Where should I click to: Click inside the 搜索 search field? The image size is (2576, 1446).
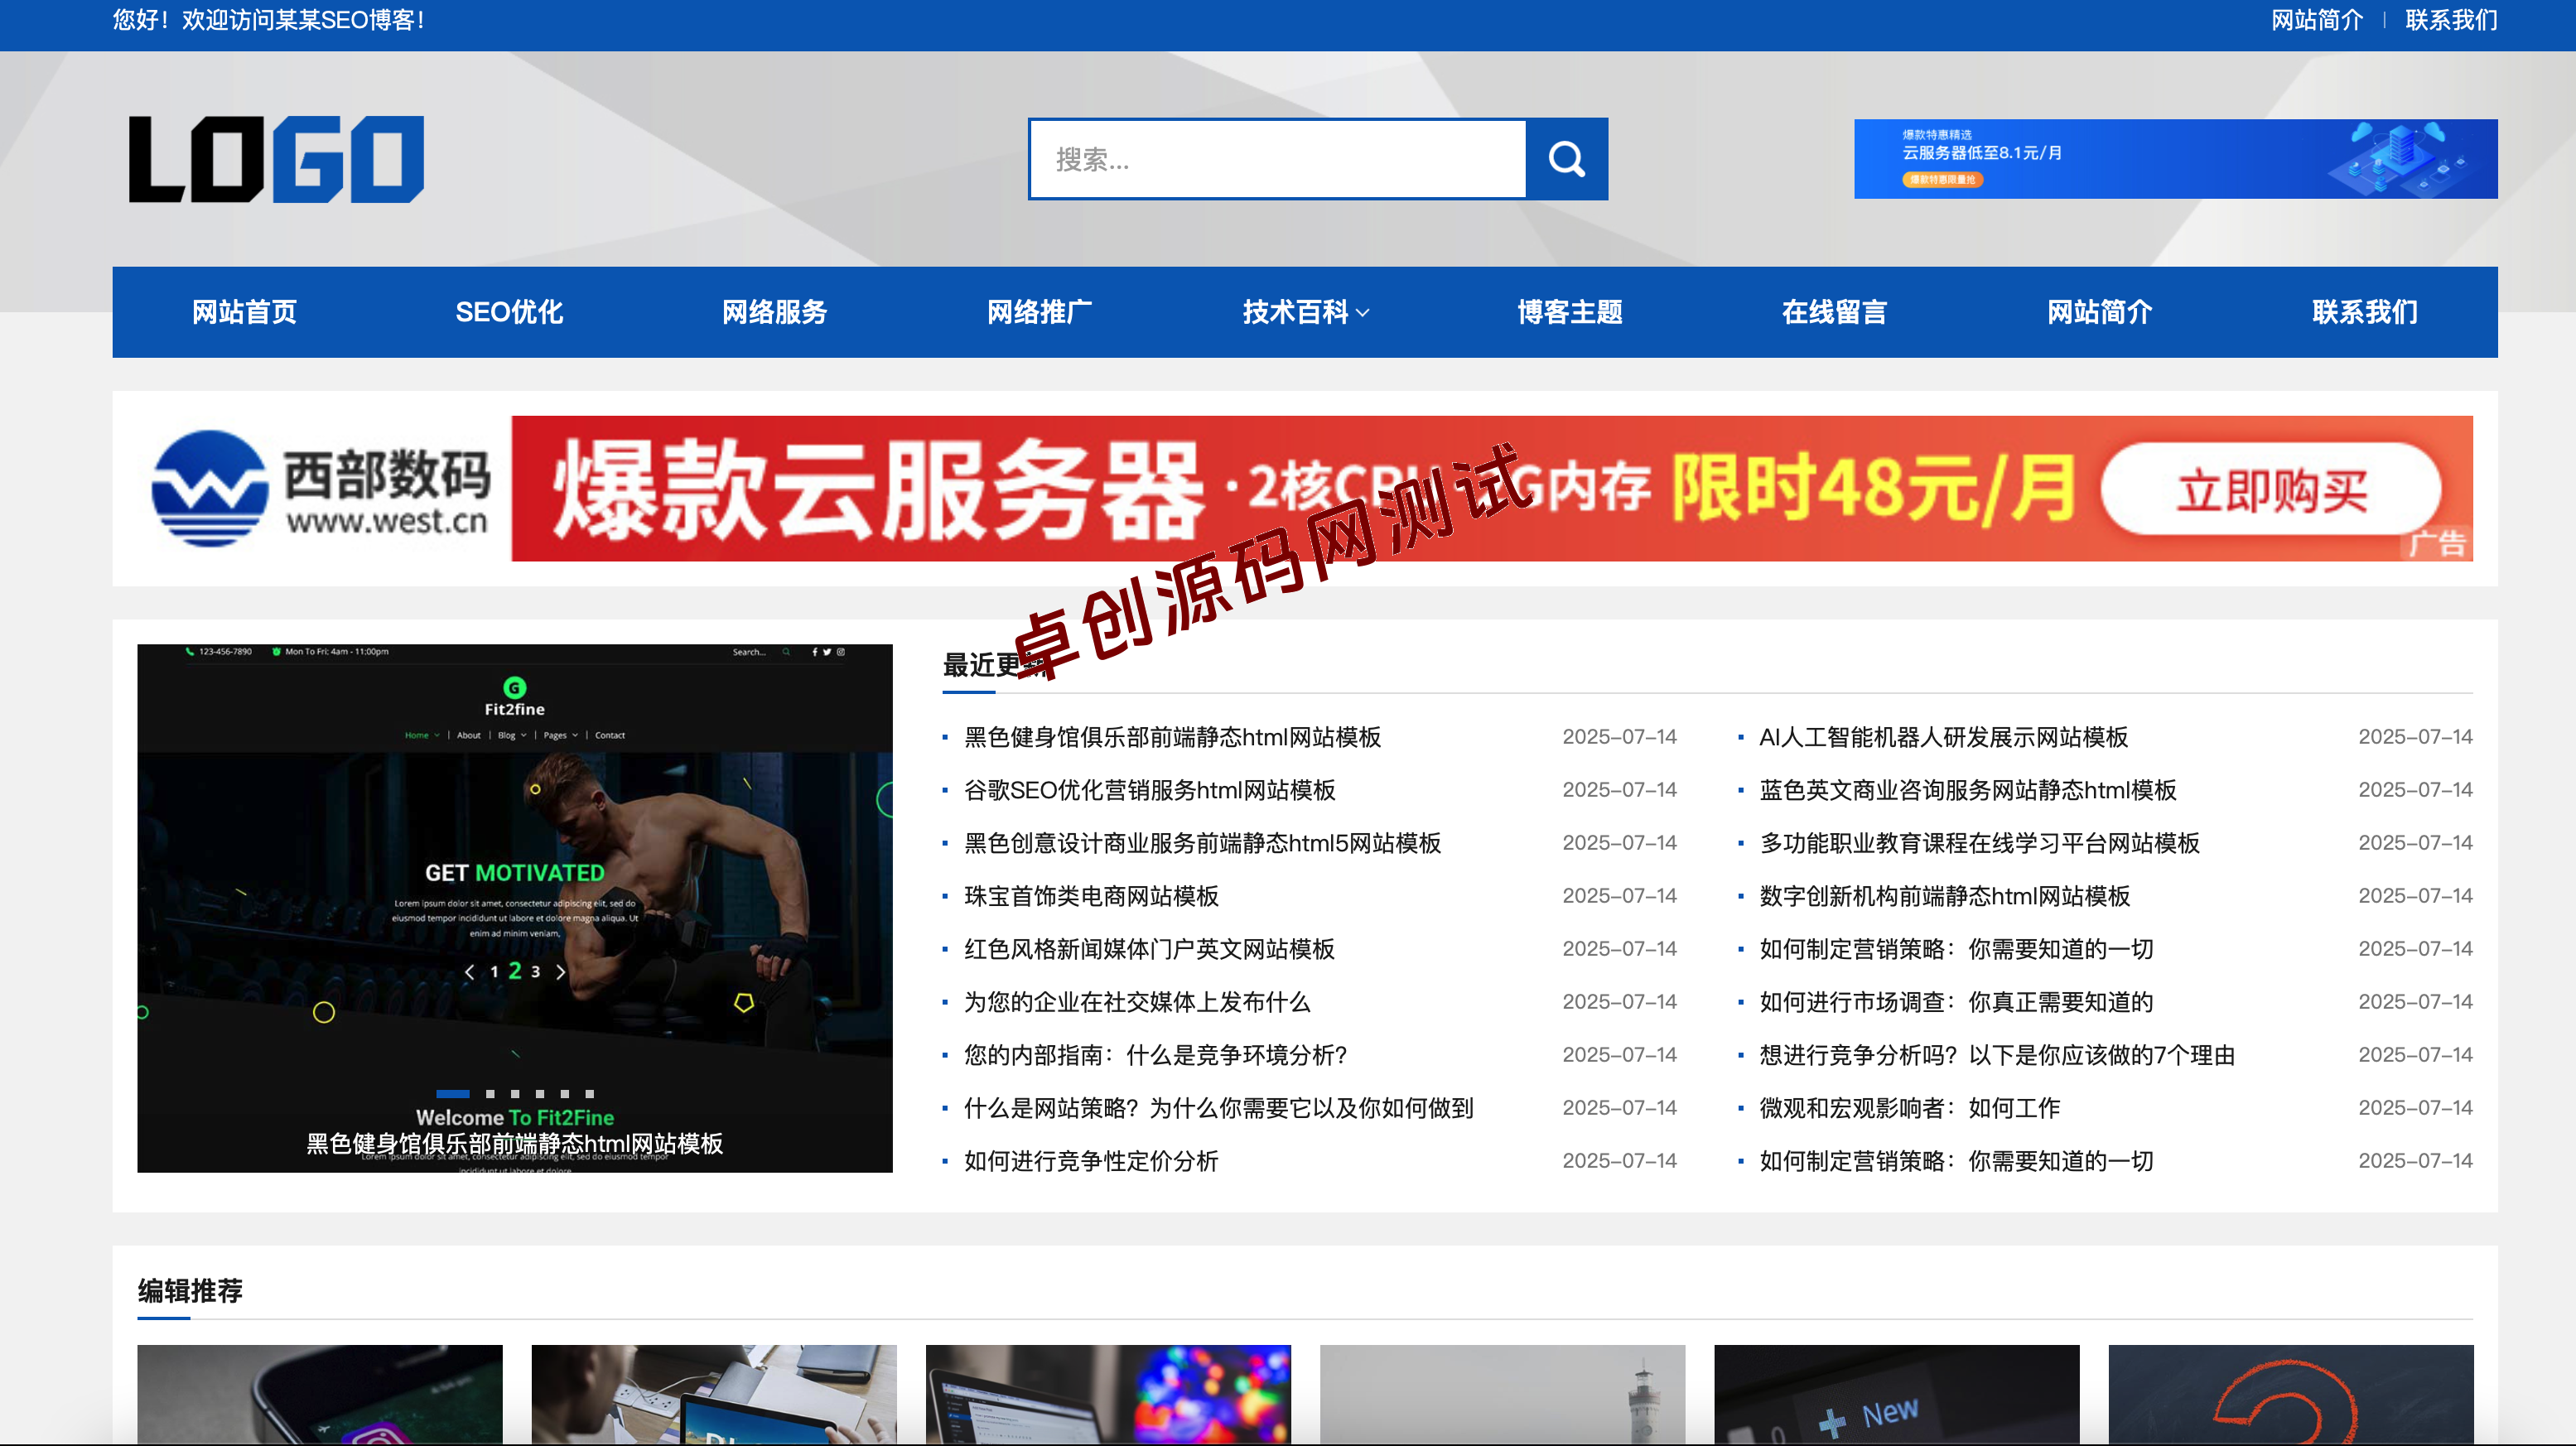(x=1278, y=159)
